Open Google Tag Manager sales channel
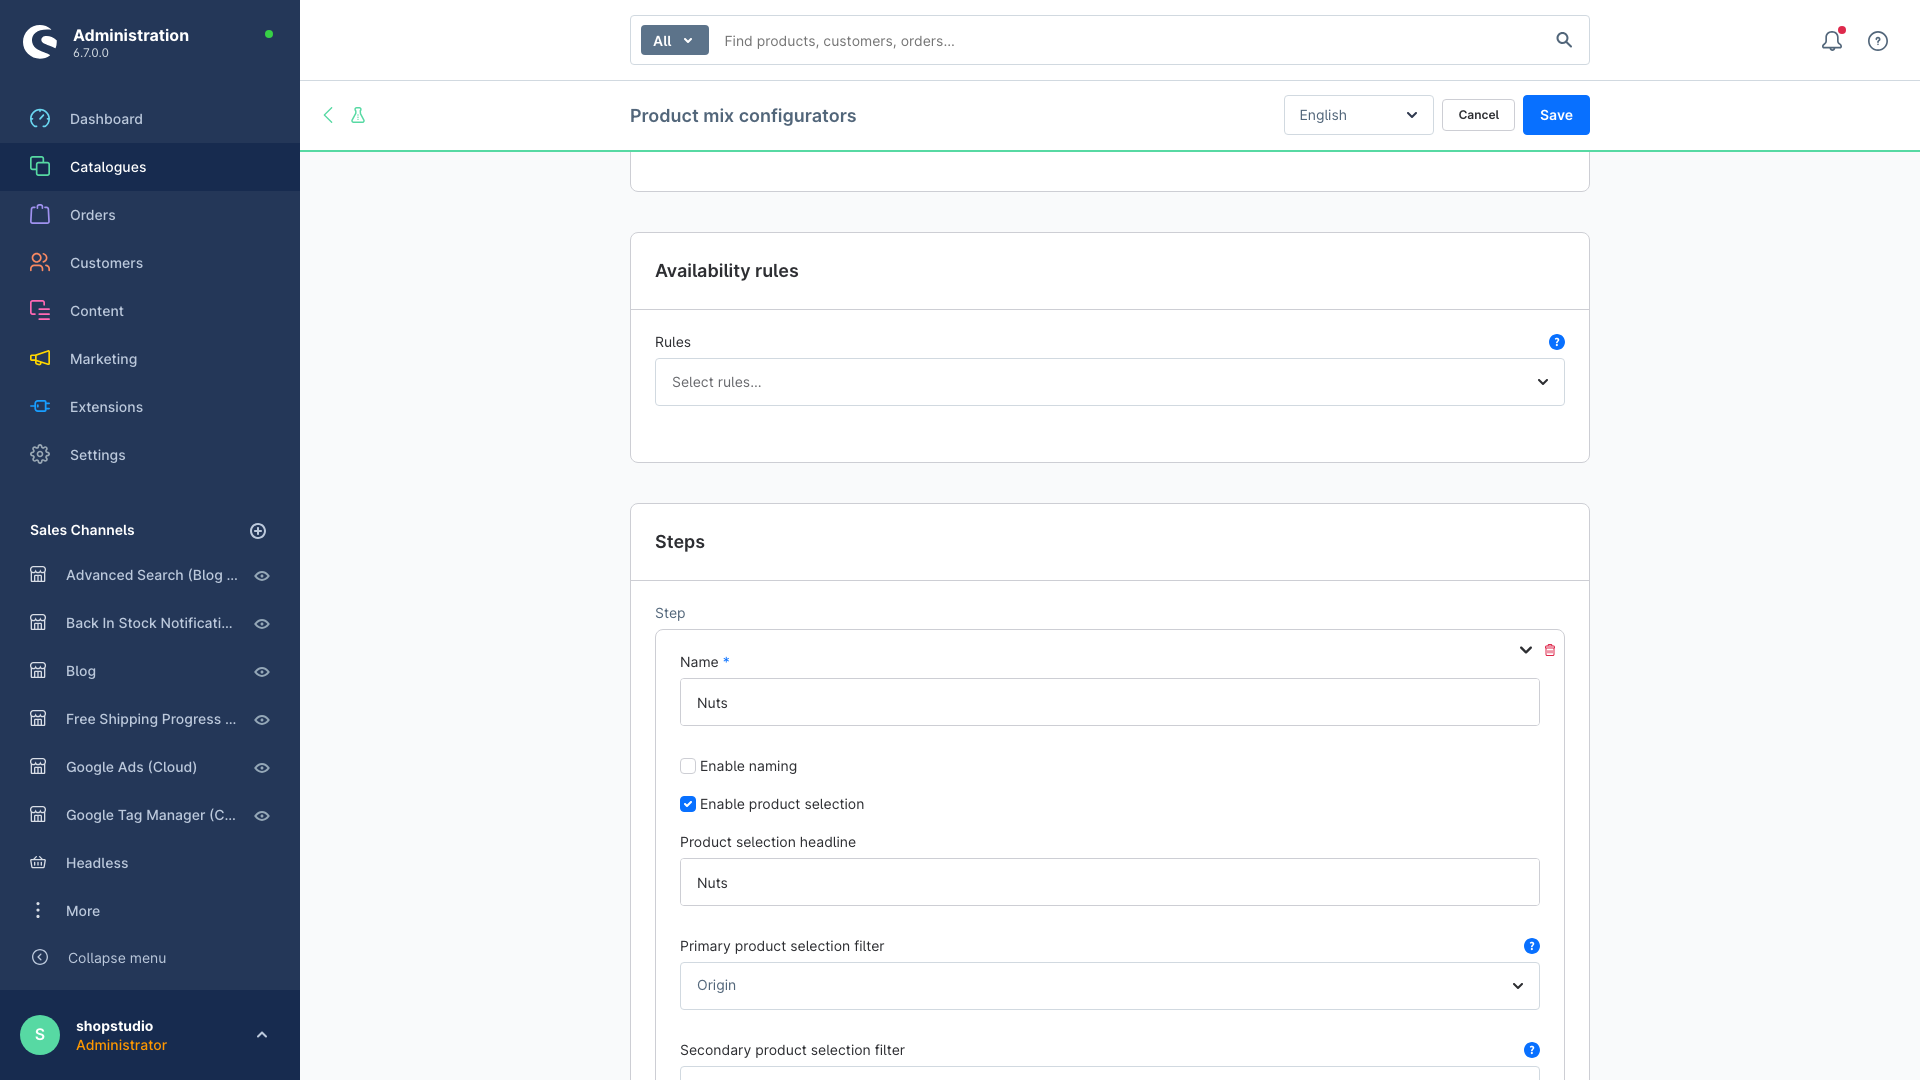The height and width of the screenshot is (1080, 1920). tap(151, 815)
